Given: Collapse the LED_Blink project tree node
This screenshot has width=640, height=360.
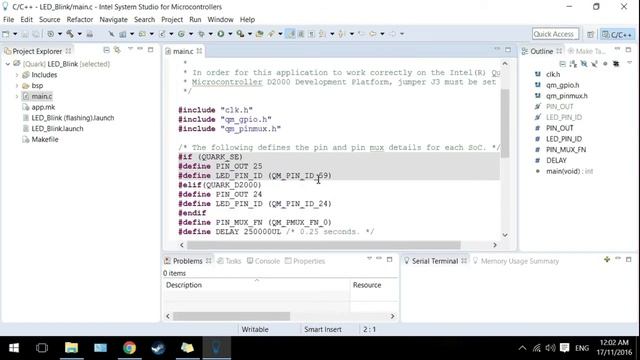Looking at the screenshot, I should point(8,64).
